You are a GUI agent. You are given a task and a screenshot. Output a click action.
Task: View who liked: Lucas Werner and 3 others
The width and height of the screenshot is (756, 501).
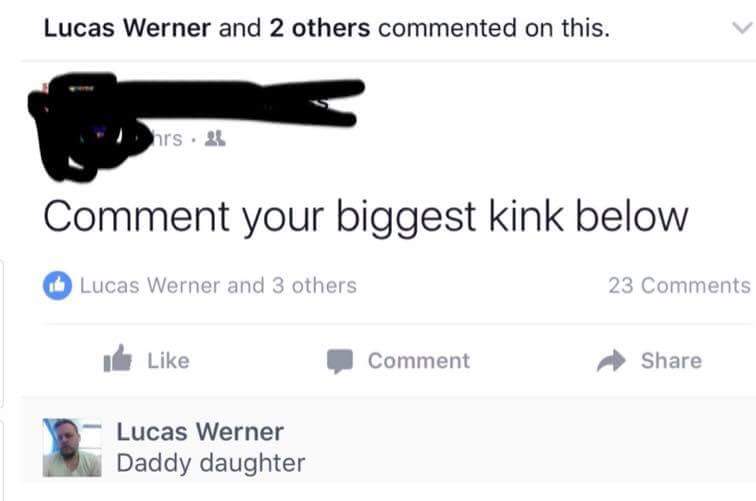218,285
